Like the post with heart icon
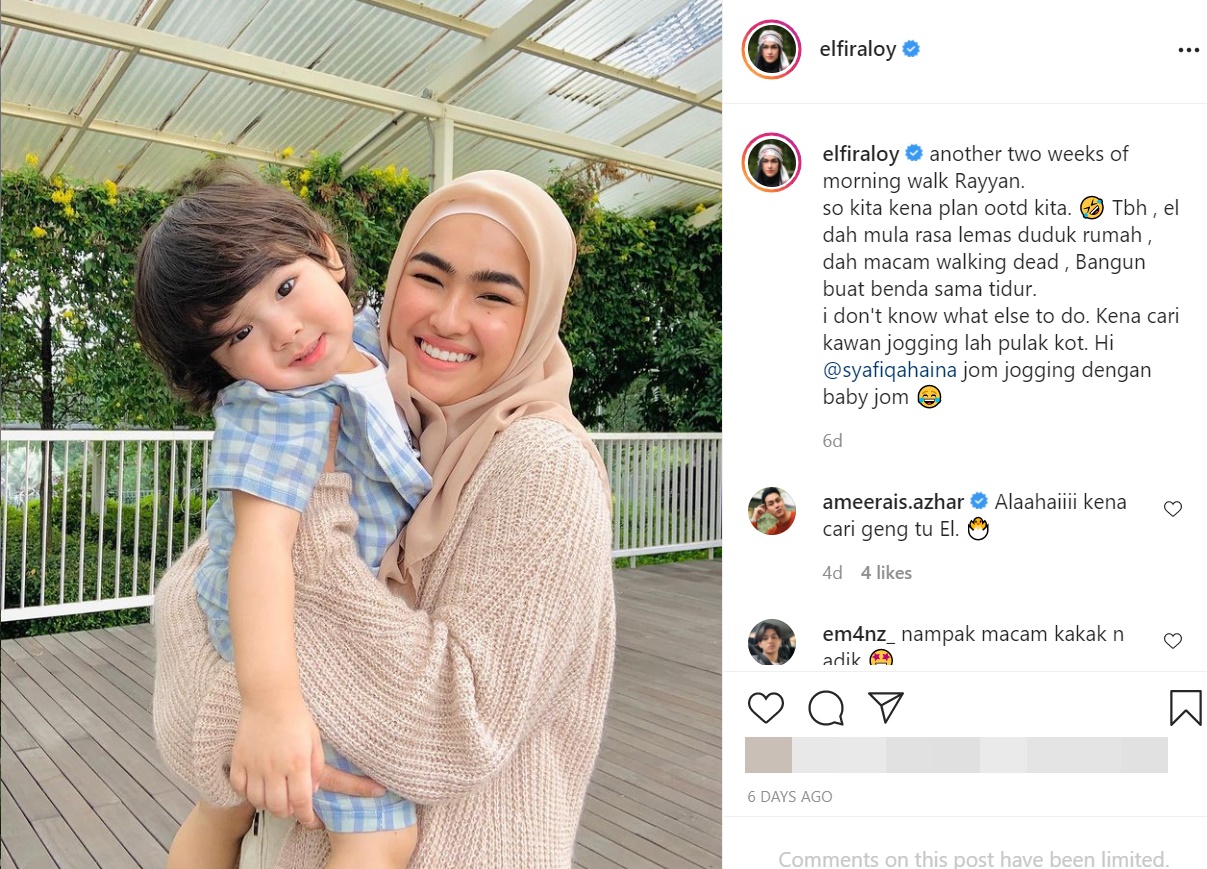Viewport: 1207px width, 869px height. (766, 707)
